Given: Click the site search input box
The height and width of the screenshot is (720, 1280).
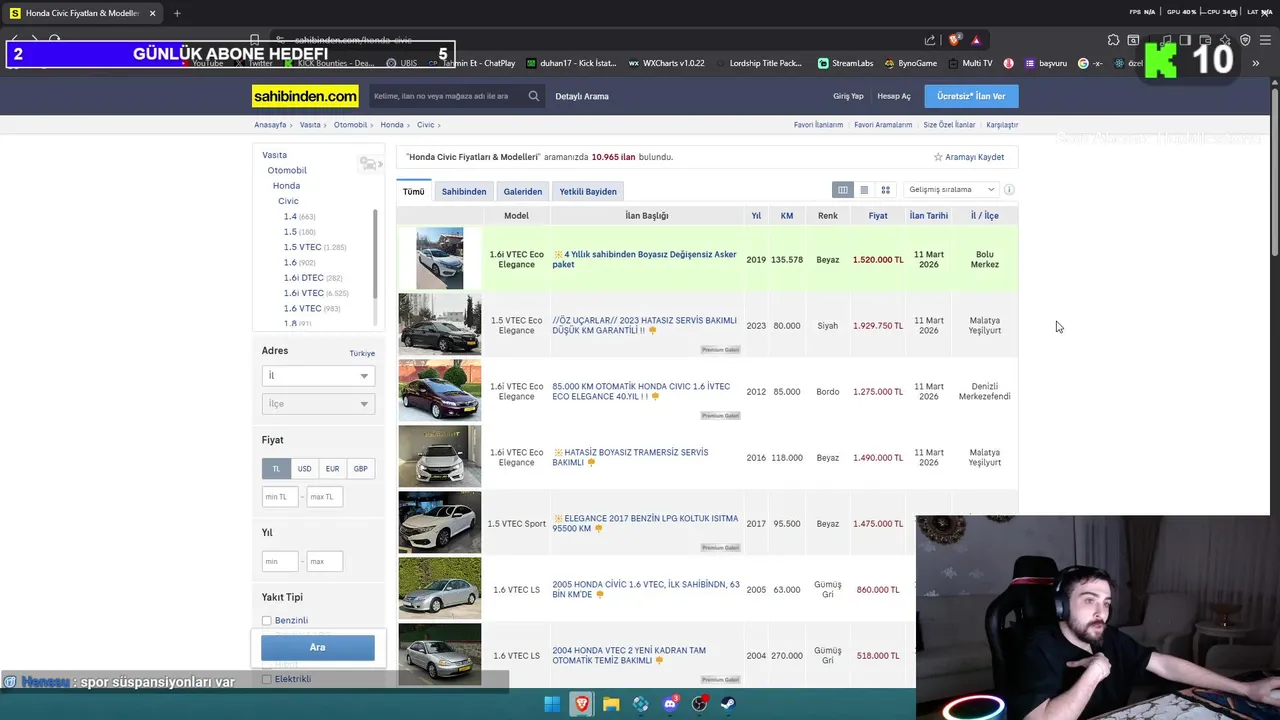Looking at the screenshot, I should tap(446, 96).
